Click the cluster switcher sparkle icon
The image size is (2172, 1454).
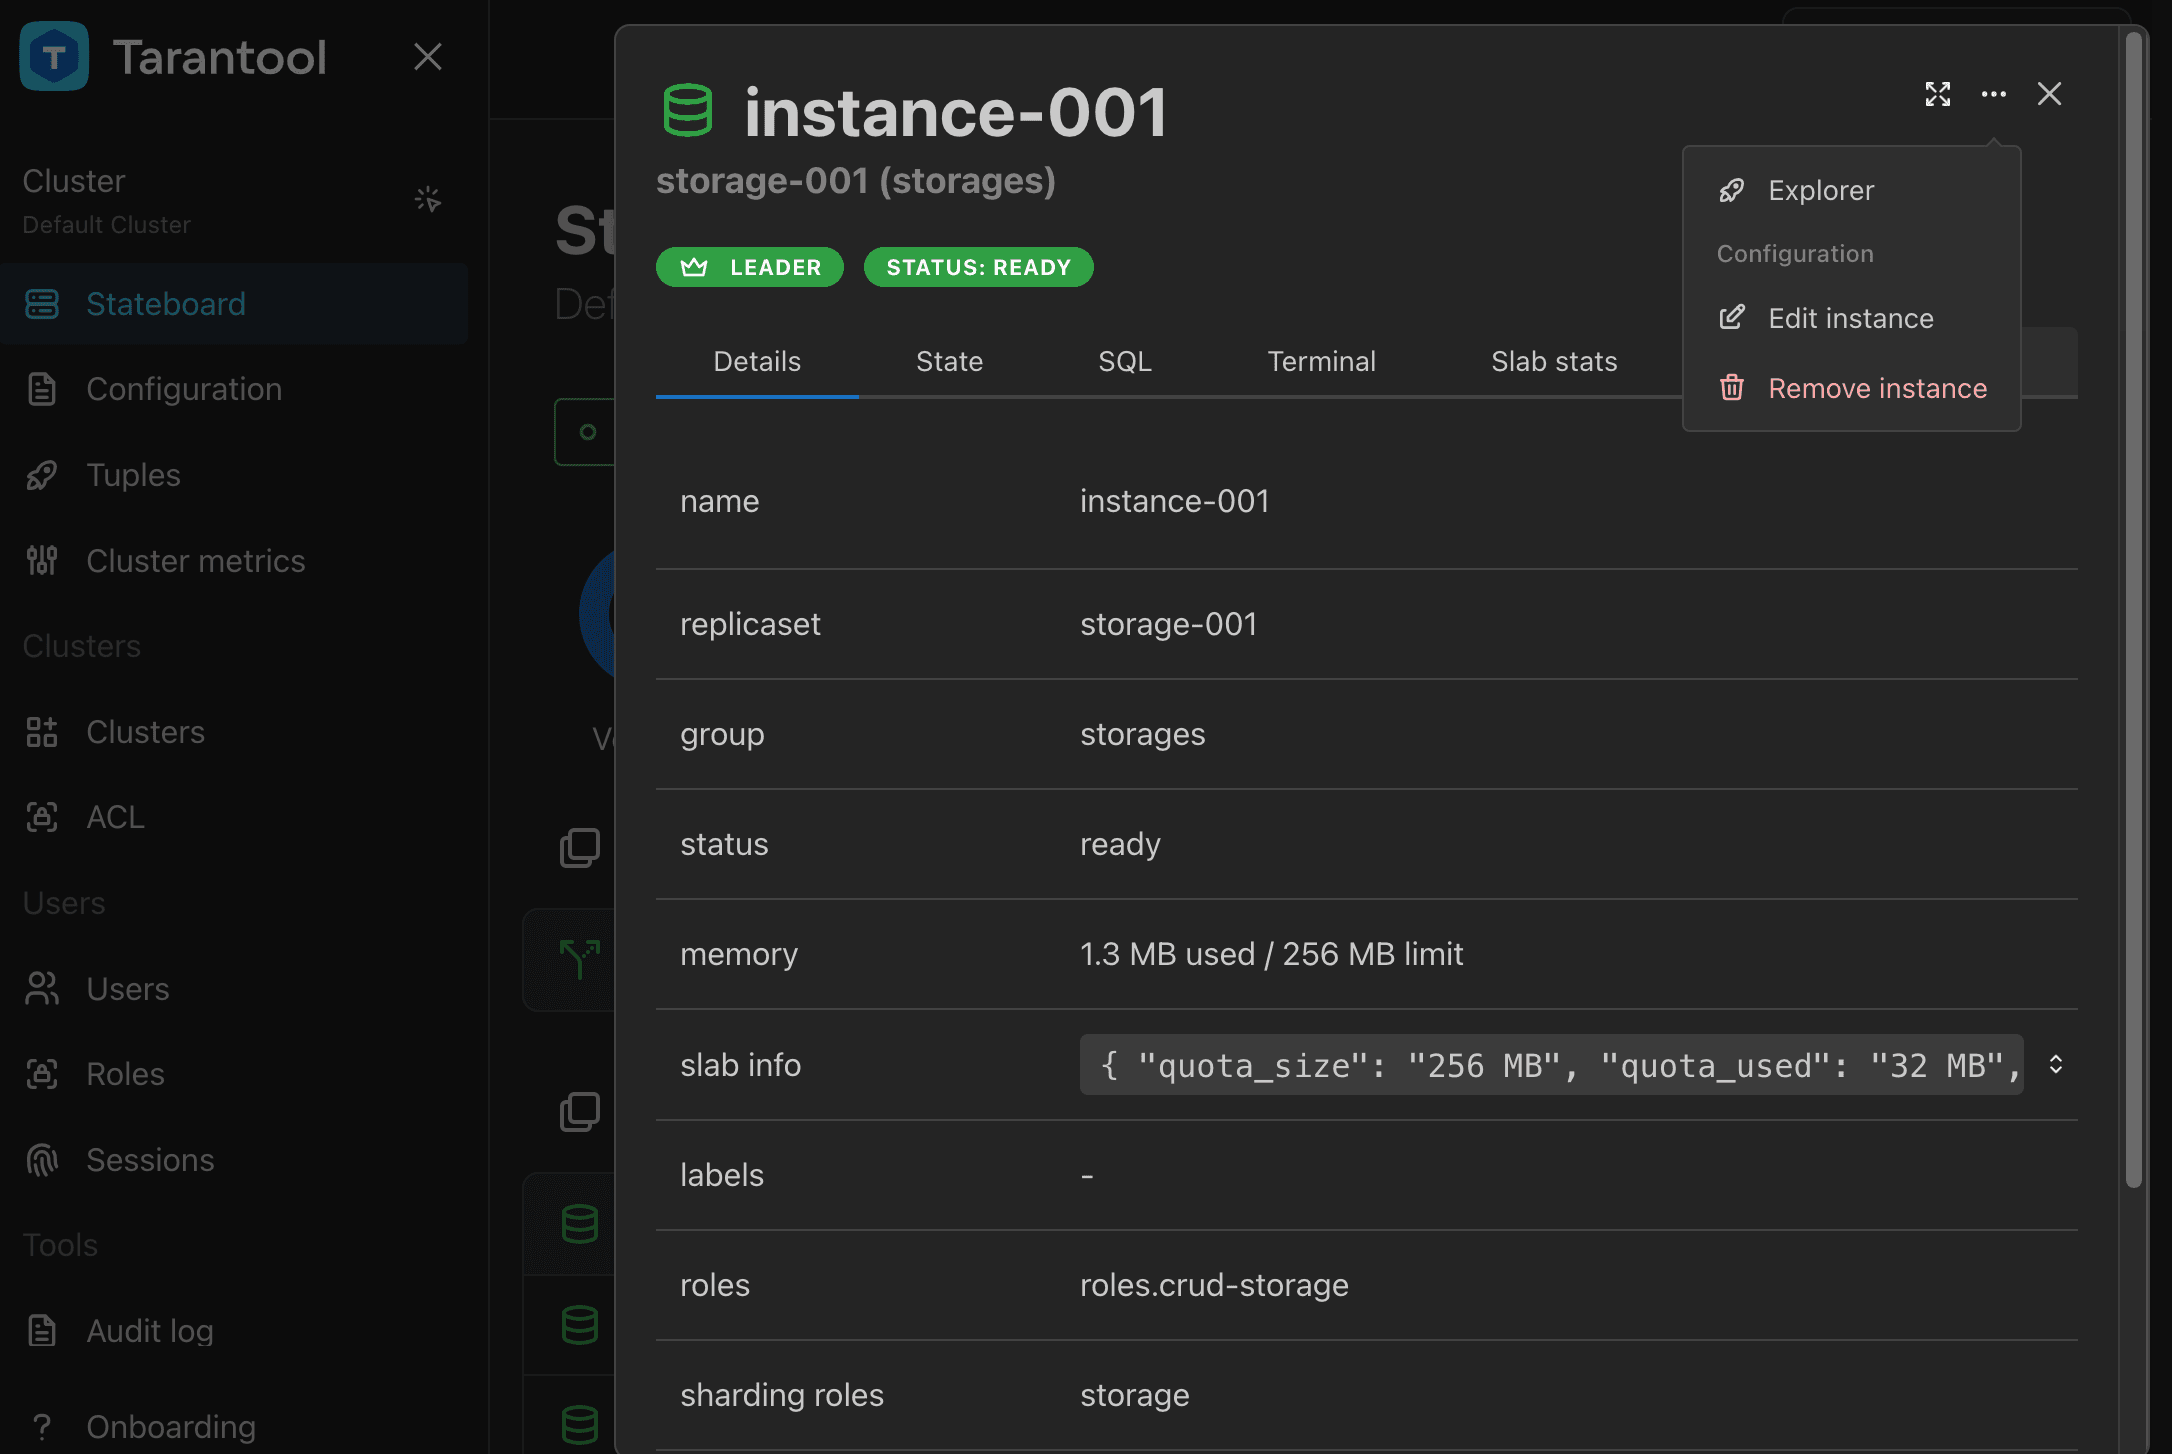click(x=428, y=199)
